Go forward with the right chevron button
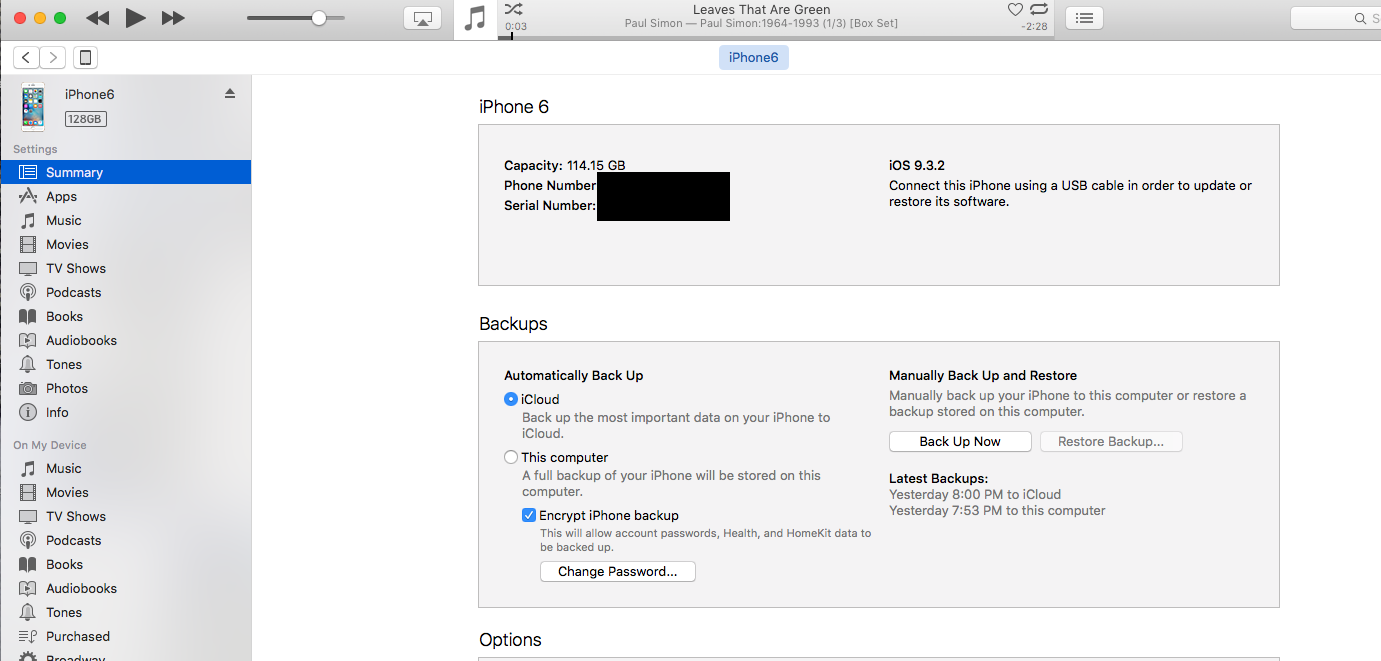 point(53,57)
